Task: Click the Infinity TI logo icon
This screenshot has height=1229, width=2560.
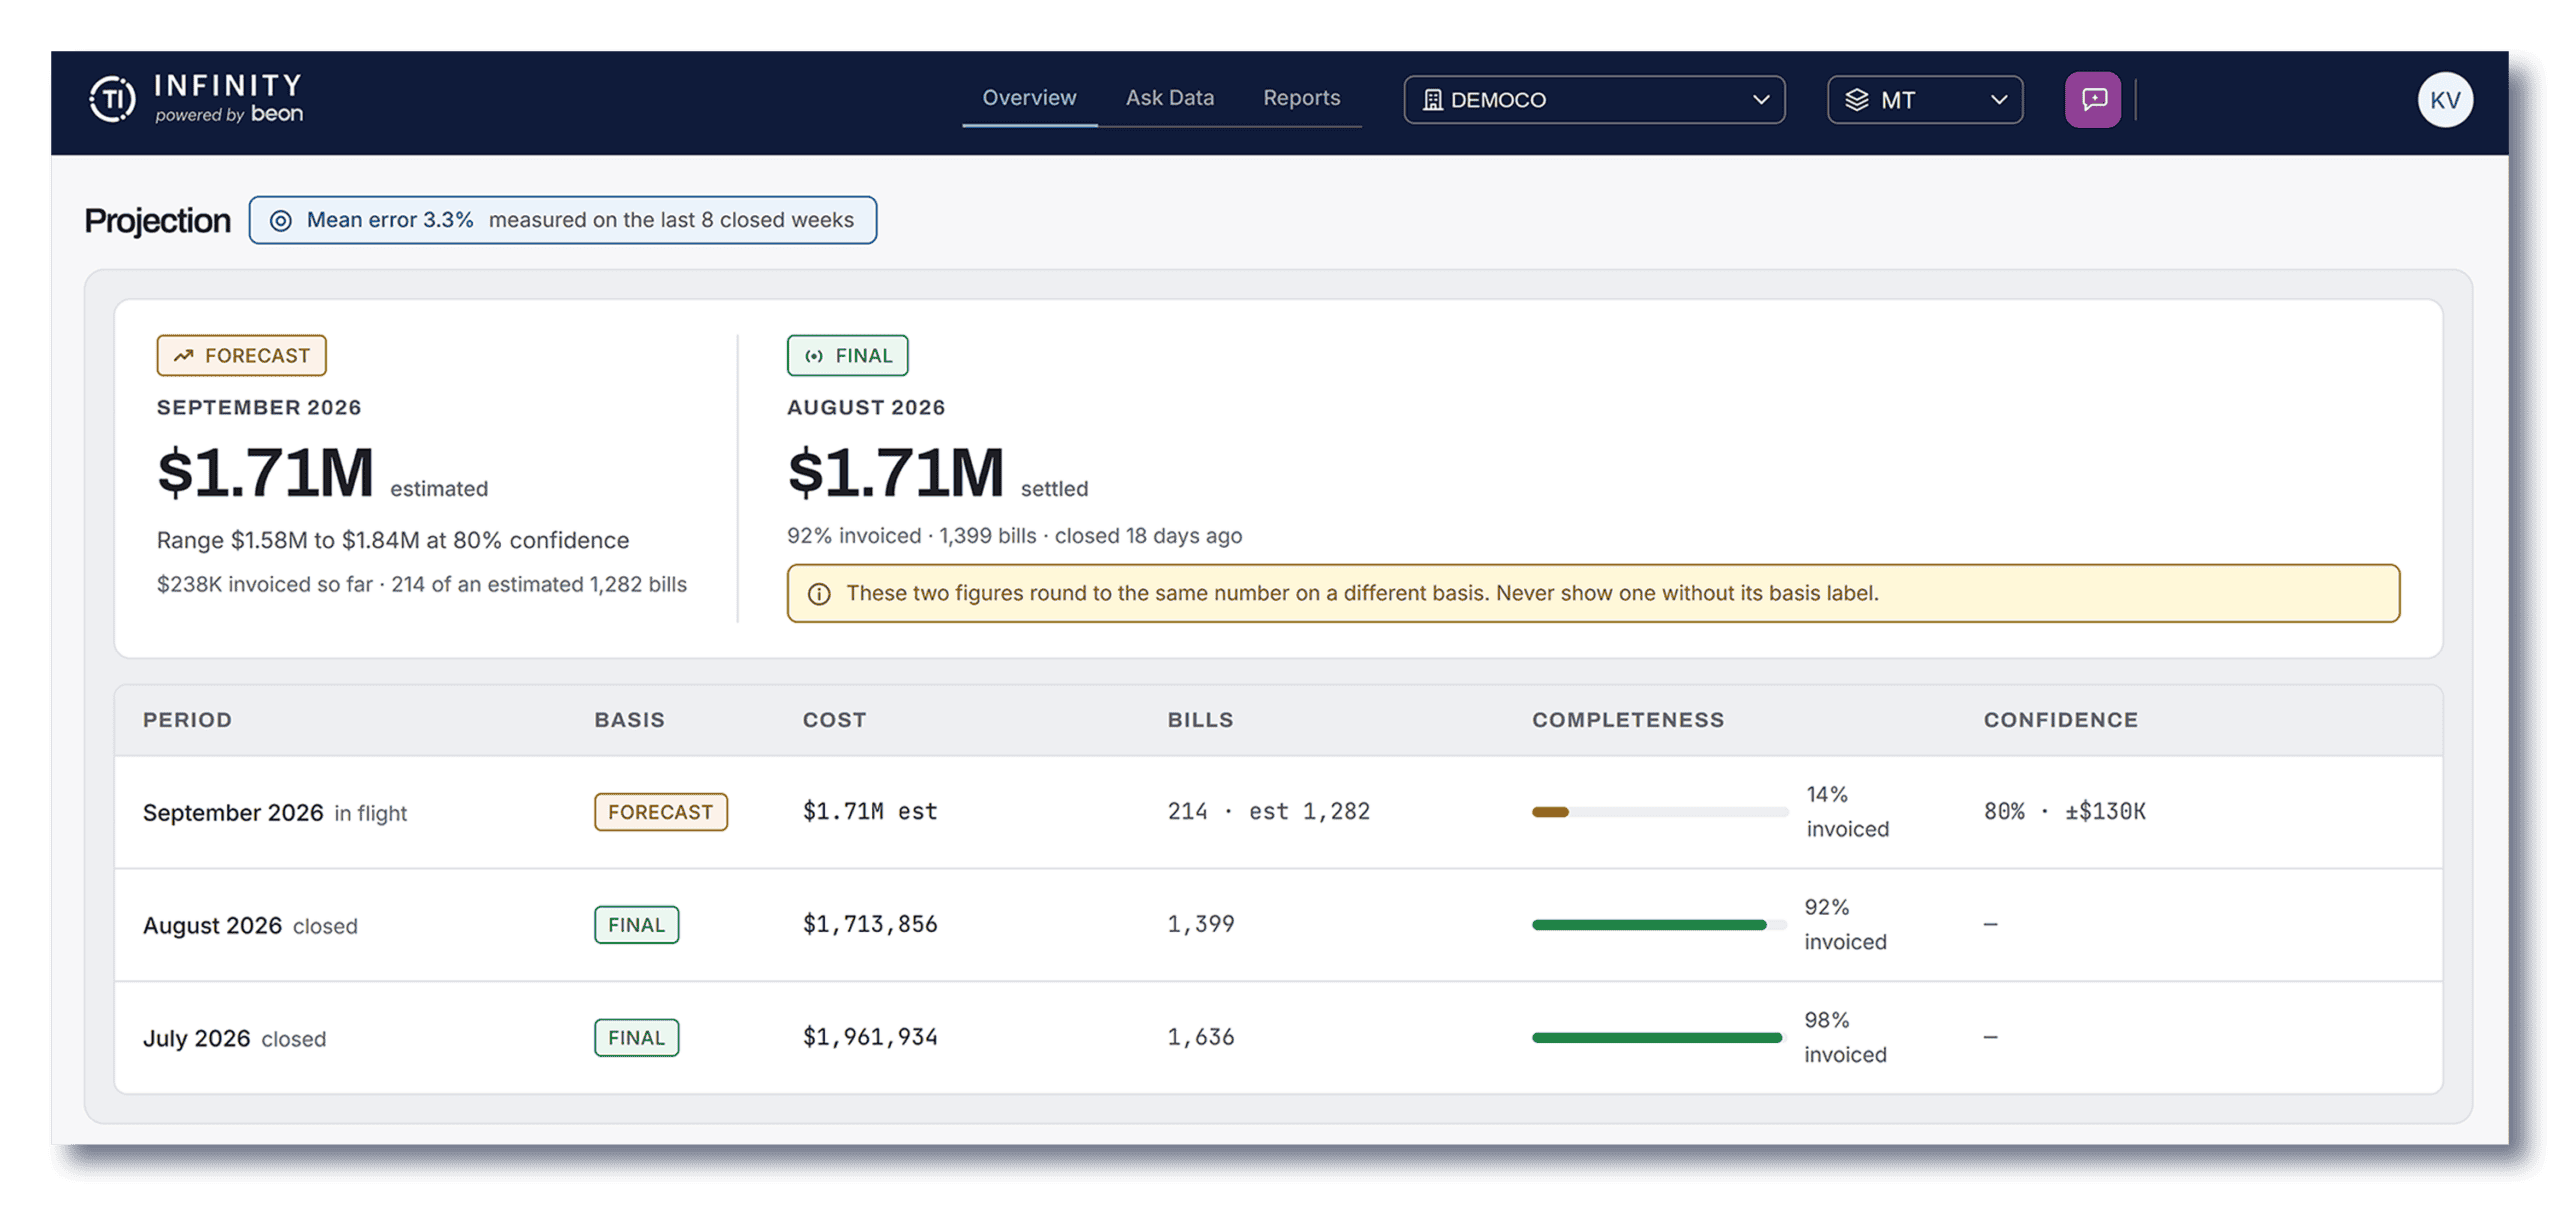Action: tap(113, 99)
